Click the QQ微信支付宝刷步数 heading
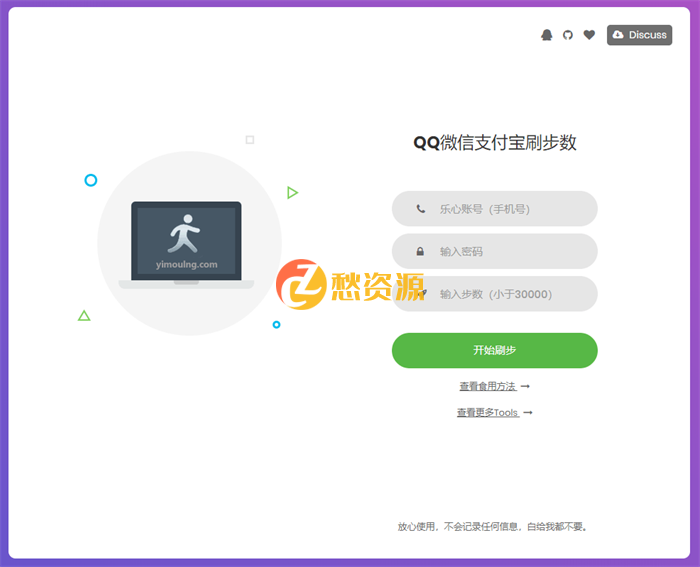700x567 pixels. (x=495, y=143)
